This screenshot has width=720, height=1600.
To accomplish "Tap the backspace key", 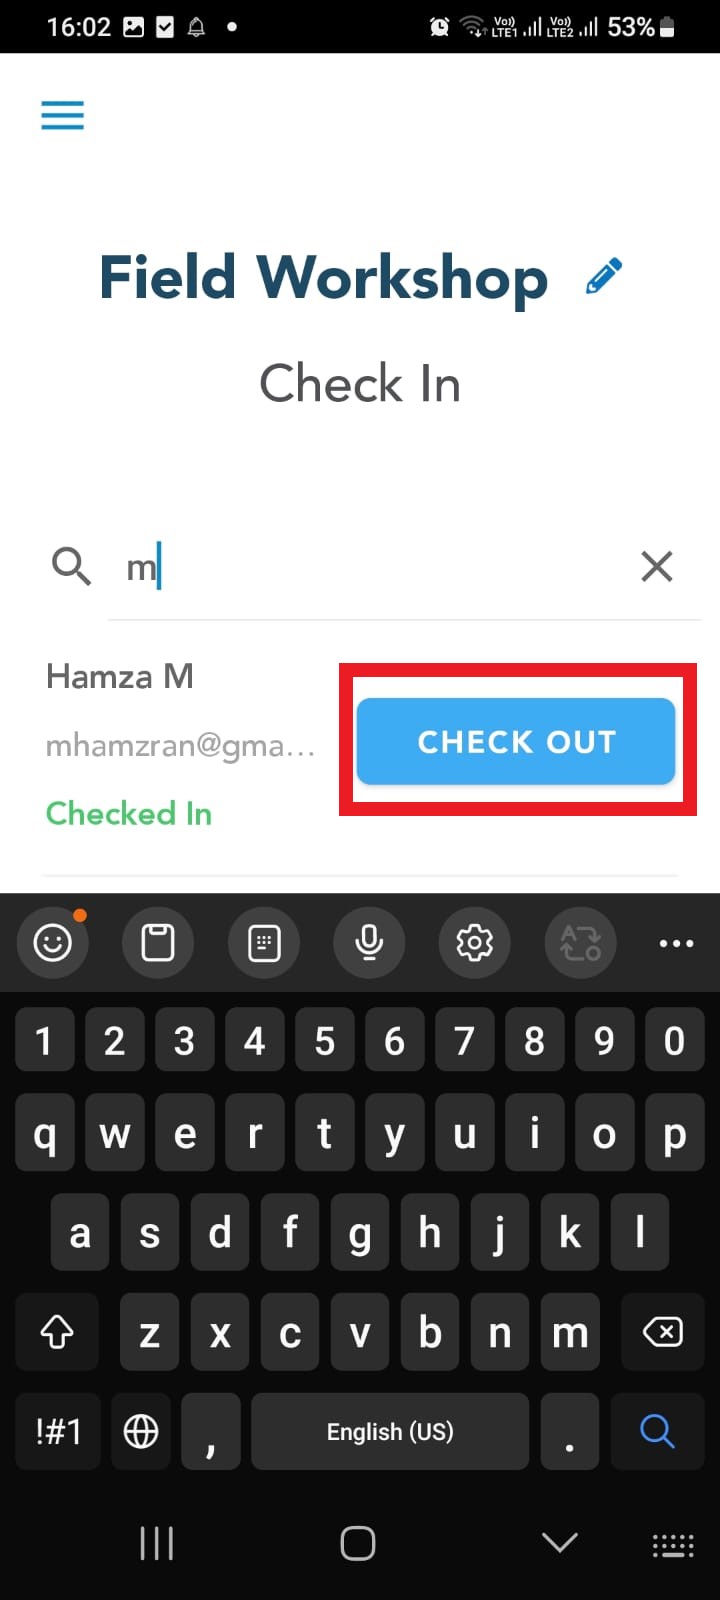I will click(x=662, y=1331).
